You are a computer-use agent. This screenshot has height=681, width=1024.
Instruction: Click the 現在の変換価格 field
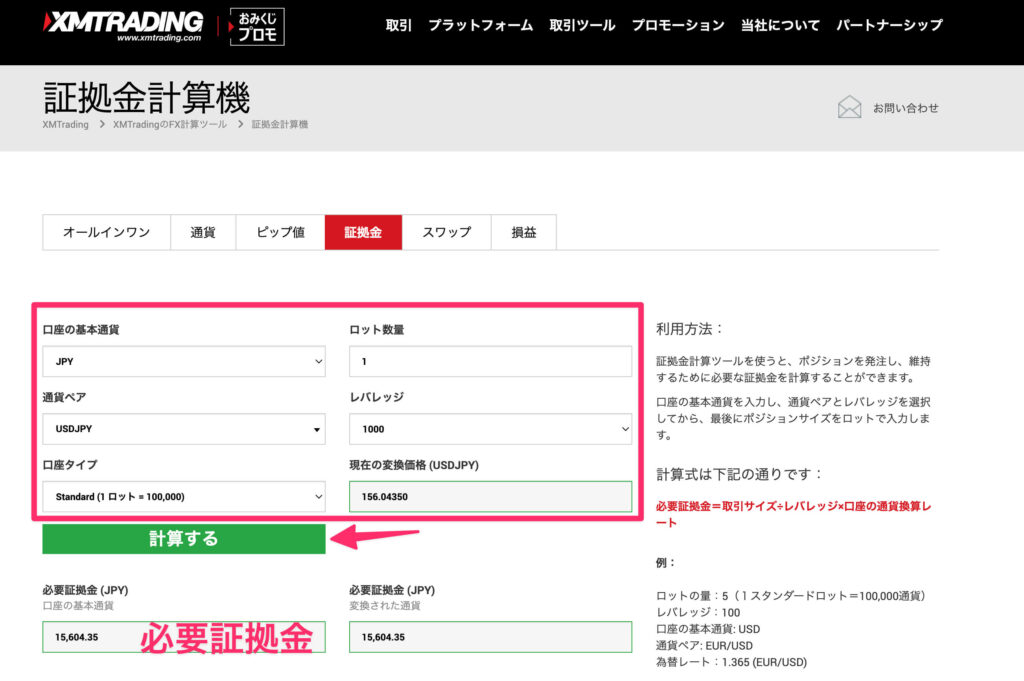pos(490,496)
